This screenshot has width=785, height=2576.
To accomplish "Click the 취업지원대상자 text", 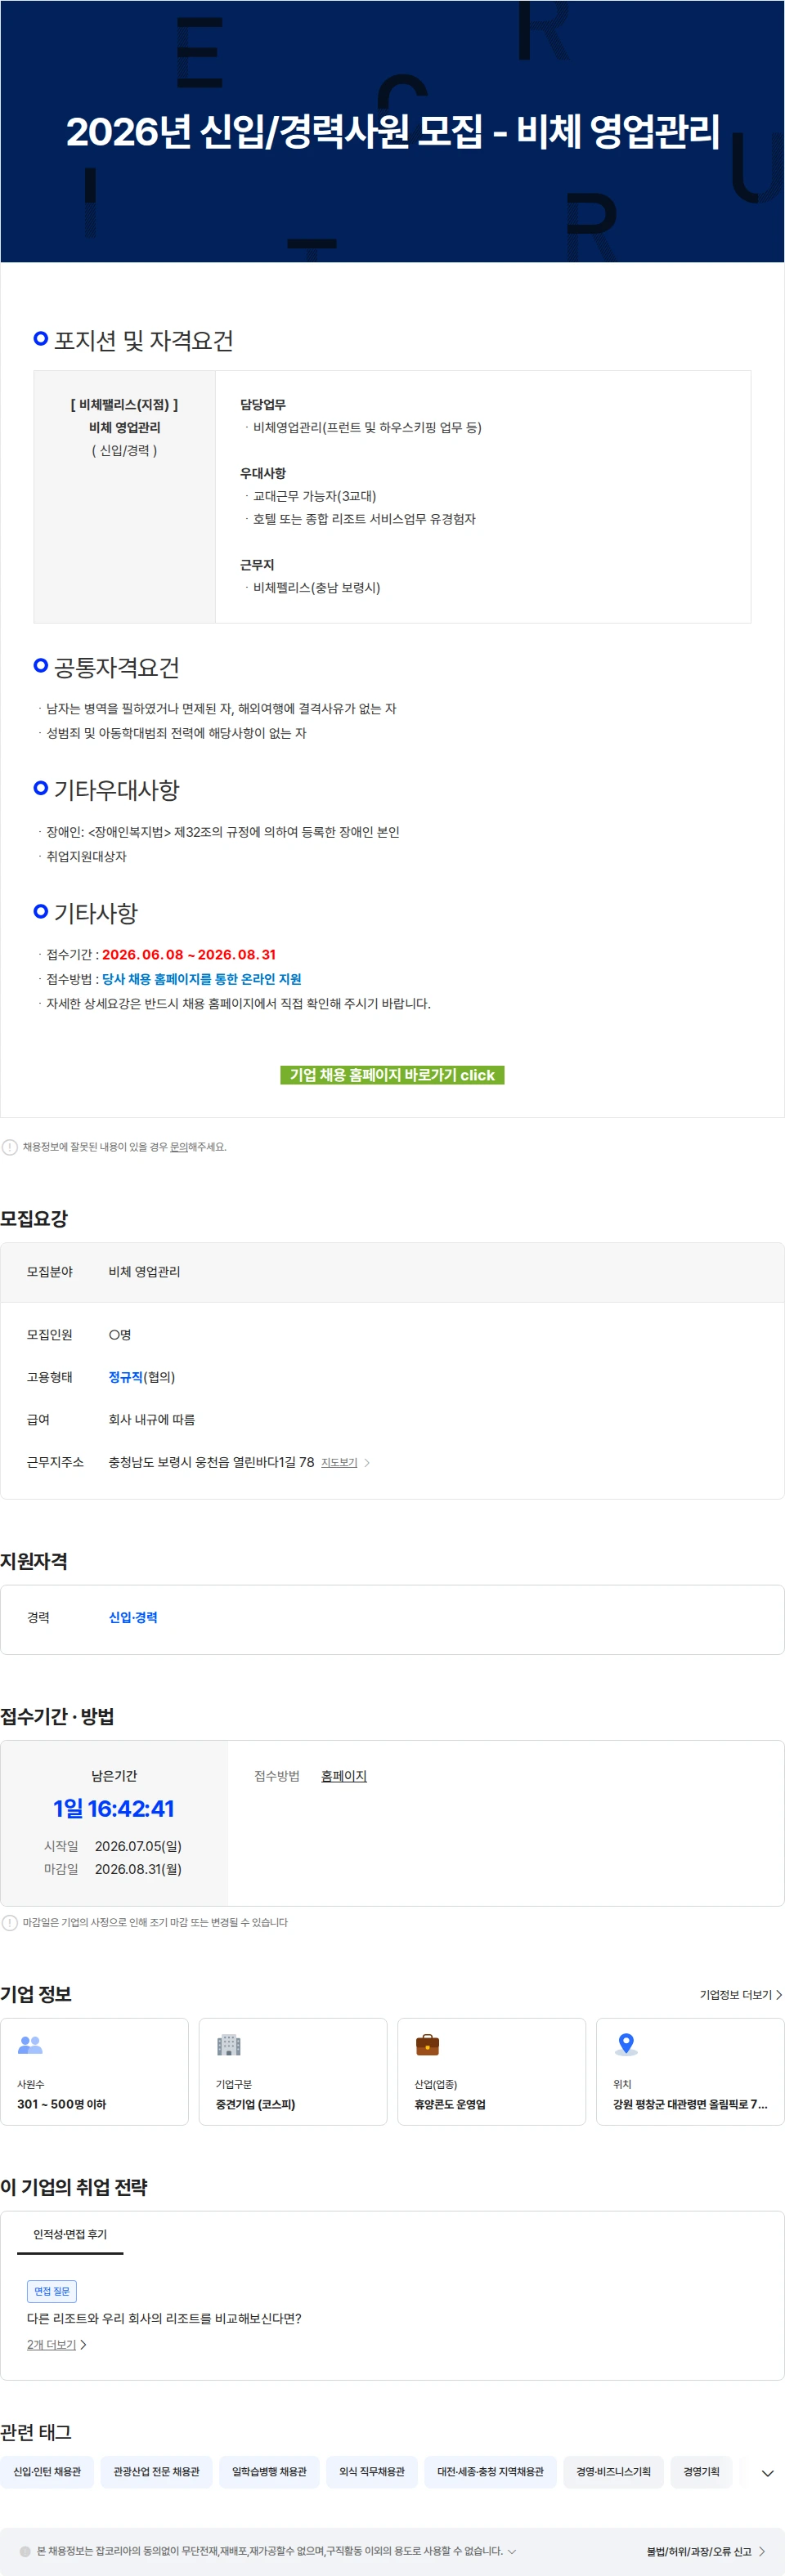I will [86, 856].
